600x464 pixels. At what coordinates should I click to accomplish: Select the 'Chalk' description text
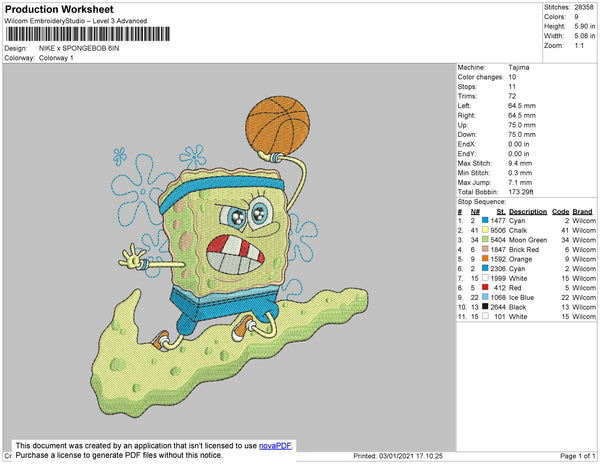tap(518, 230)
